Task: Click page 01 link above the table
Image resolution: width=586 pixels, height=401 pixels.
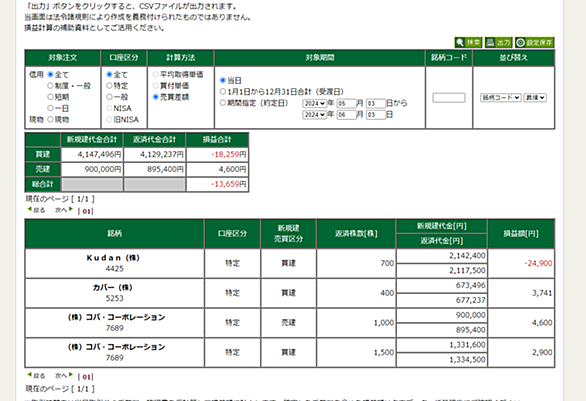Action: tap(86, 211)
